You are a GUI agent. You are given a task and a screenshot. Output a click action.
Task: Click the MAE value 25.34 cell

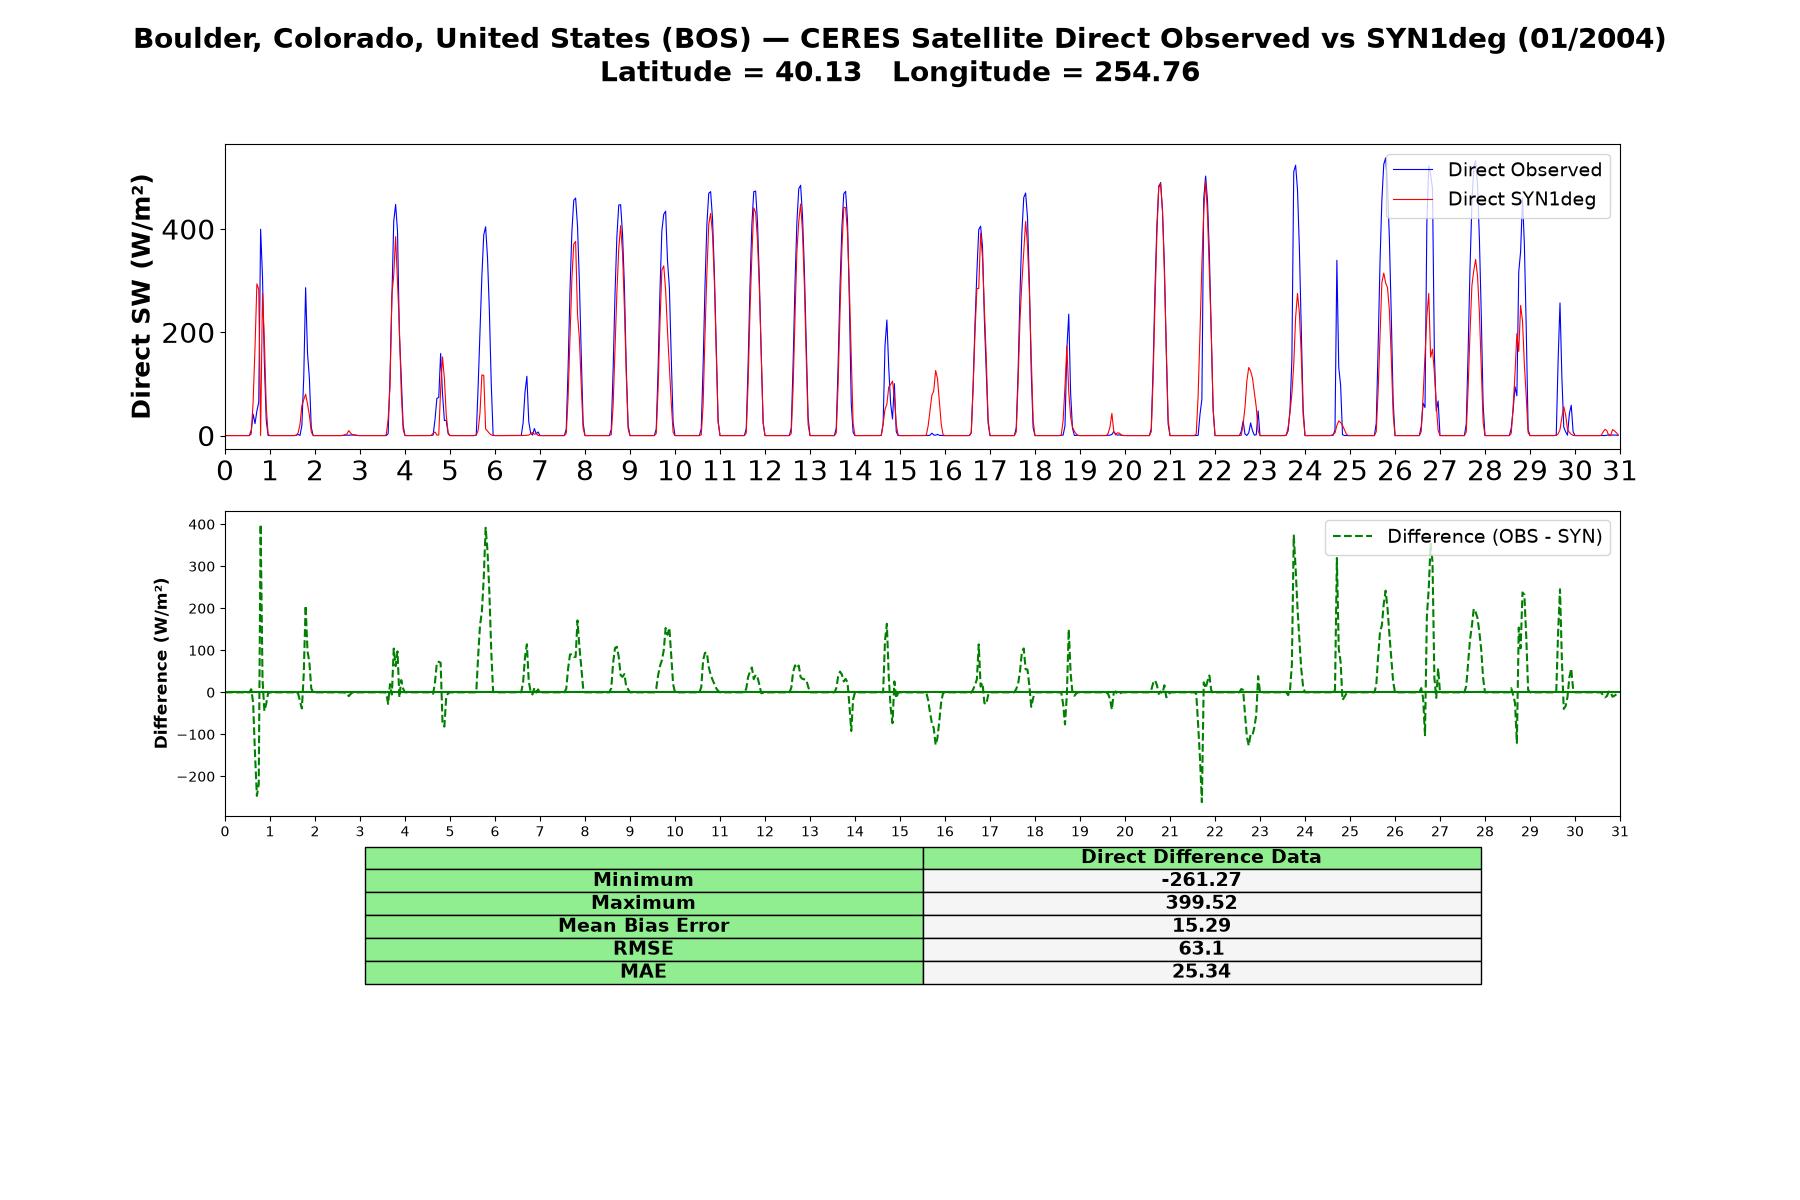tap(1202, 972)
